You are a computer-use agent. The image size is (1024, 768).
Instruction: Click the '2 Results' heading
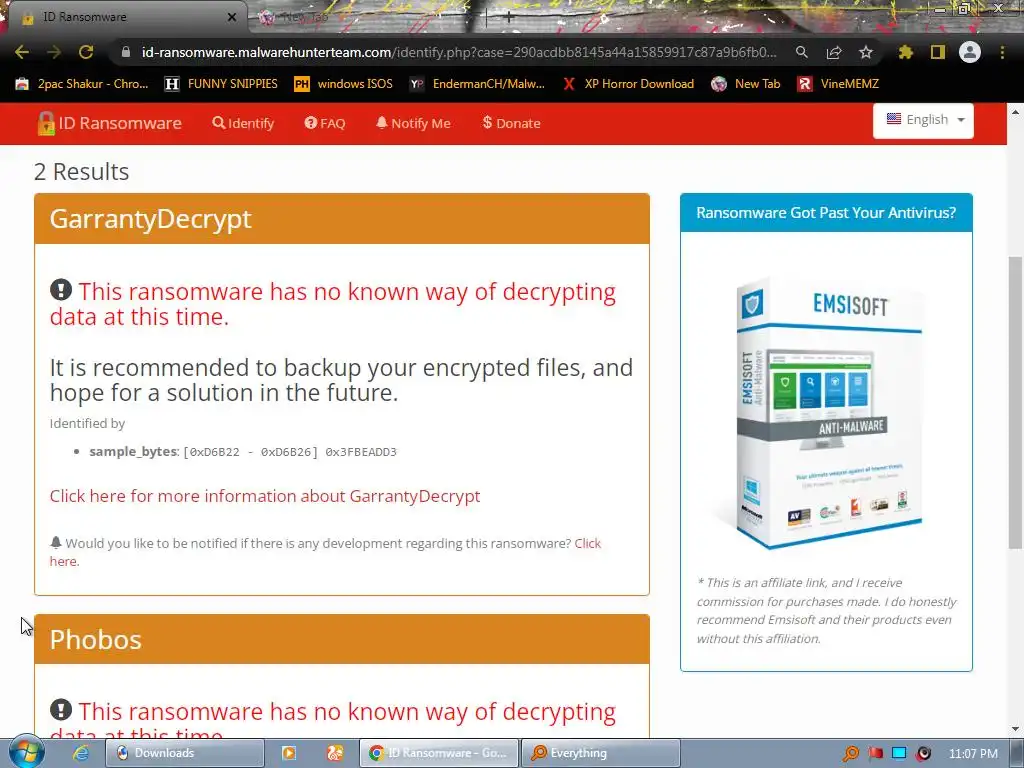pyautogui.click(x=82, y=171)
